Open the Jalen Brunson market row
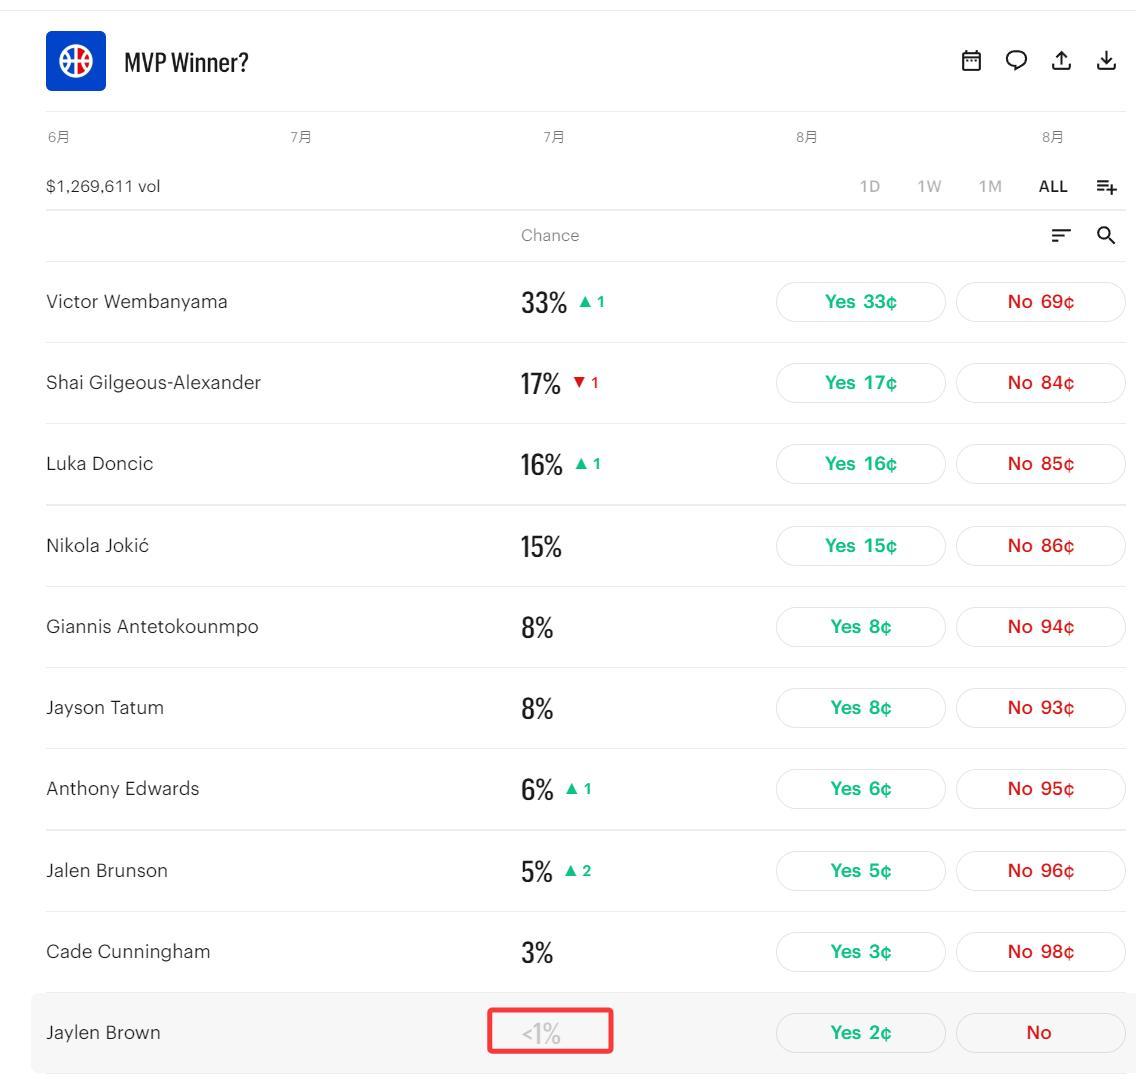Viewport: 1136px width, 1079px height. click(585, 870)
